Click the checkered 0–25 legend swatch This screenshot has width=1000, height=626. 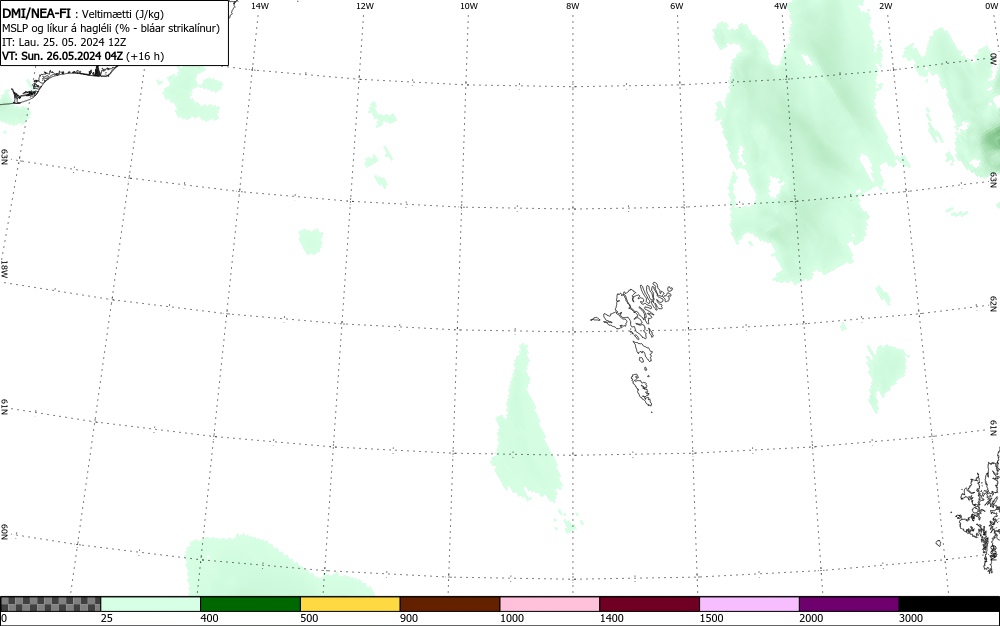pos(50,604)
